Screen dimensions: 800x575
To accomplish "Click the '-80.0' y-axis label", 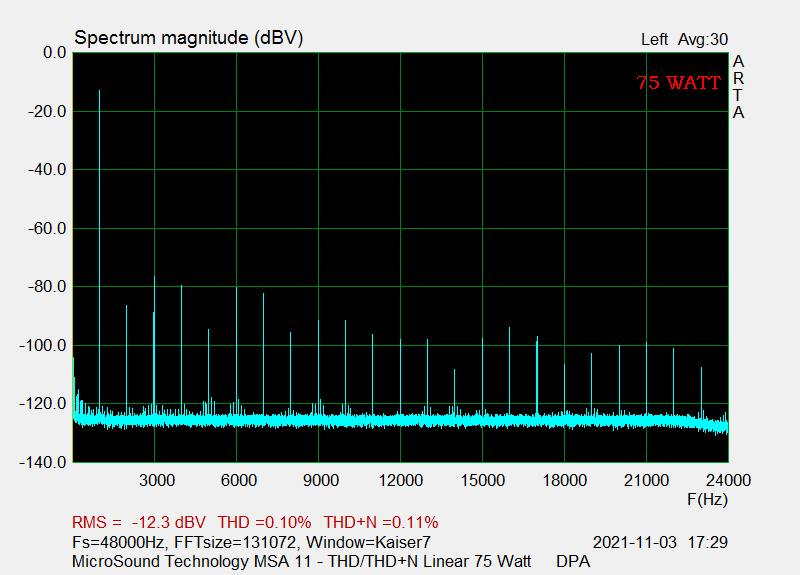I will (x=47, y=287).
